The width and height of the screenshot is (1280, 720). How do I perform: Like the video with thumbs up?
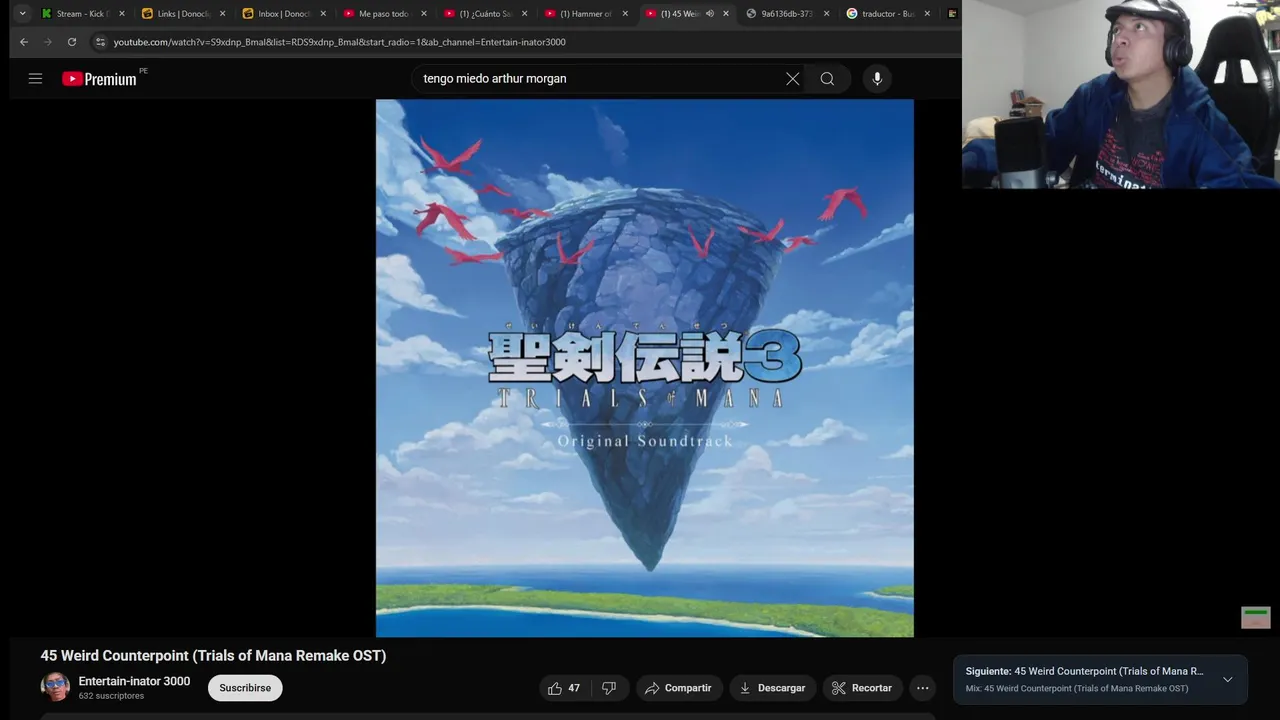(564, 688)
